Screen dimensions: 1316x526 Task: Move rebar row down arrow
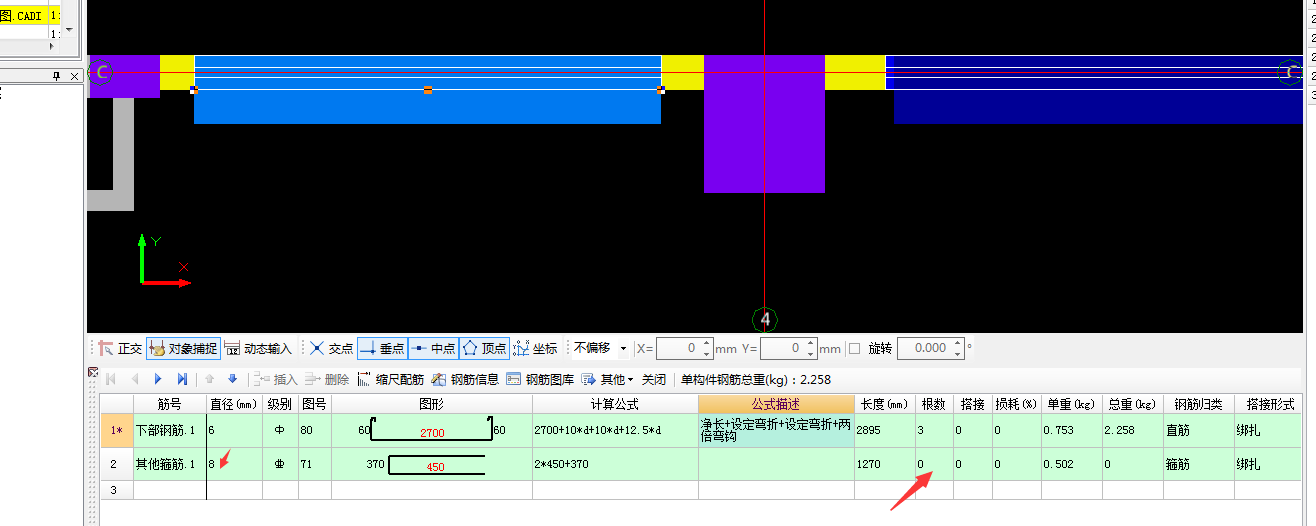coord(233,379)
